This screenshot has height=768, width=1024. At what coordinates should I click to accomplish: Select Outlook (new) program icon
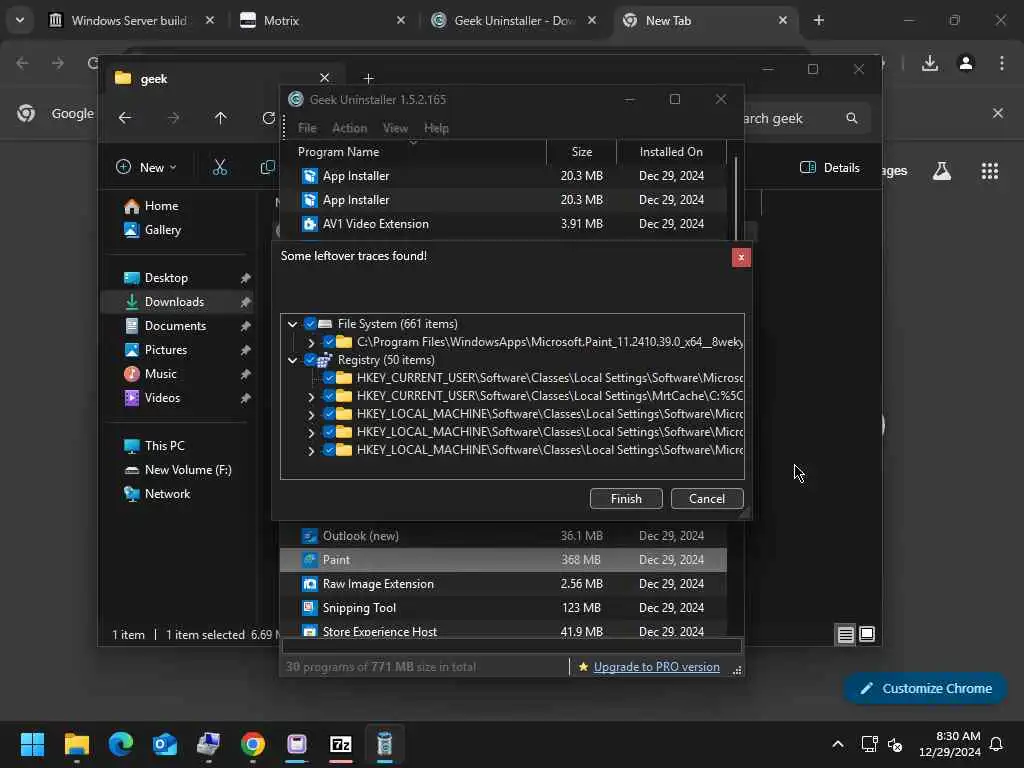coord(310,536)
